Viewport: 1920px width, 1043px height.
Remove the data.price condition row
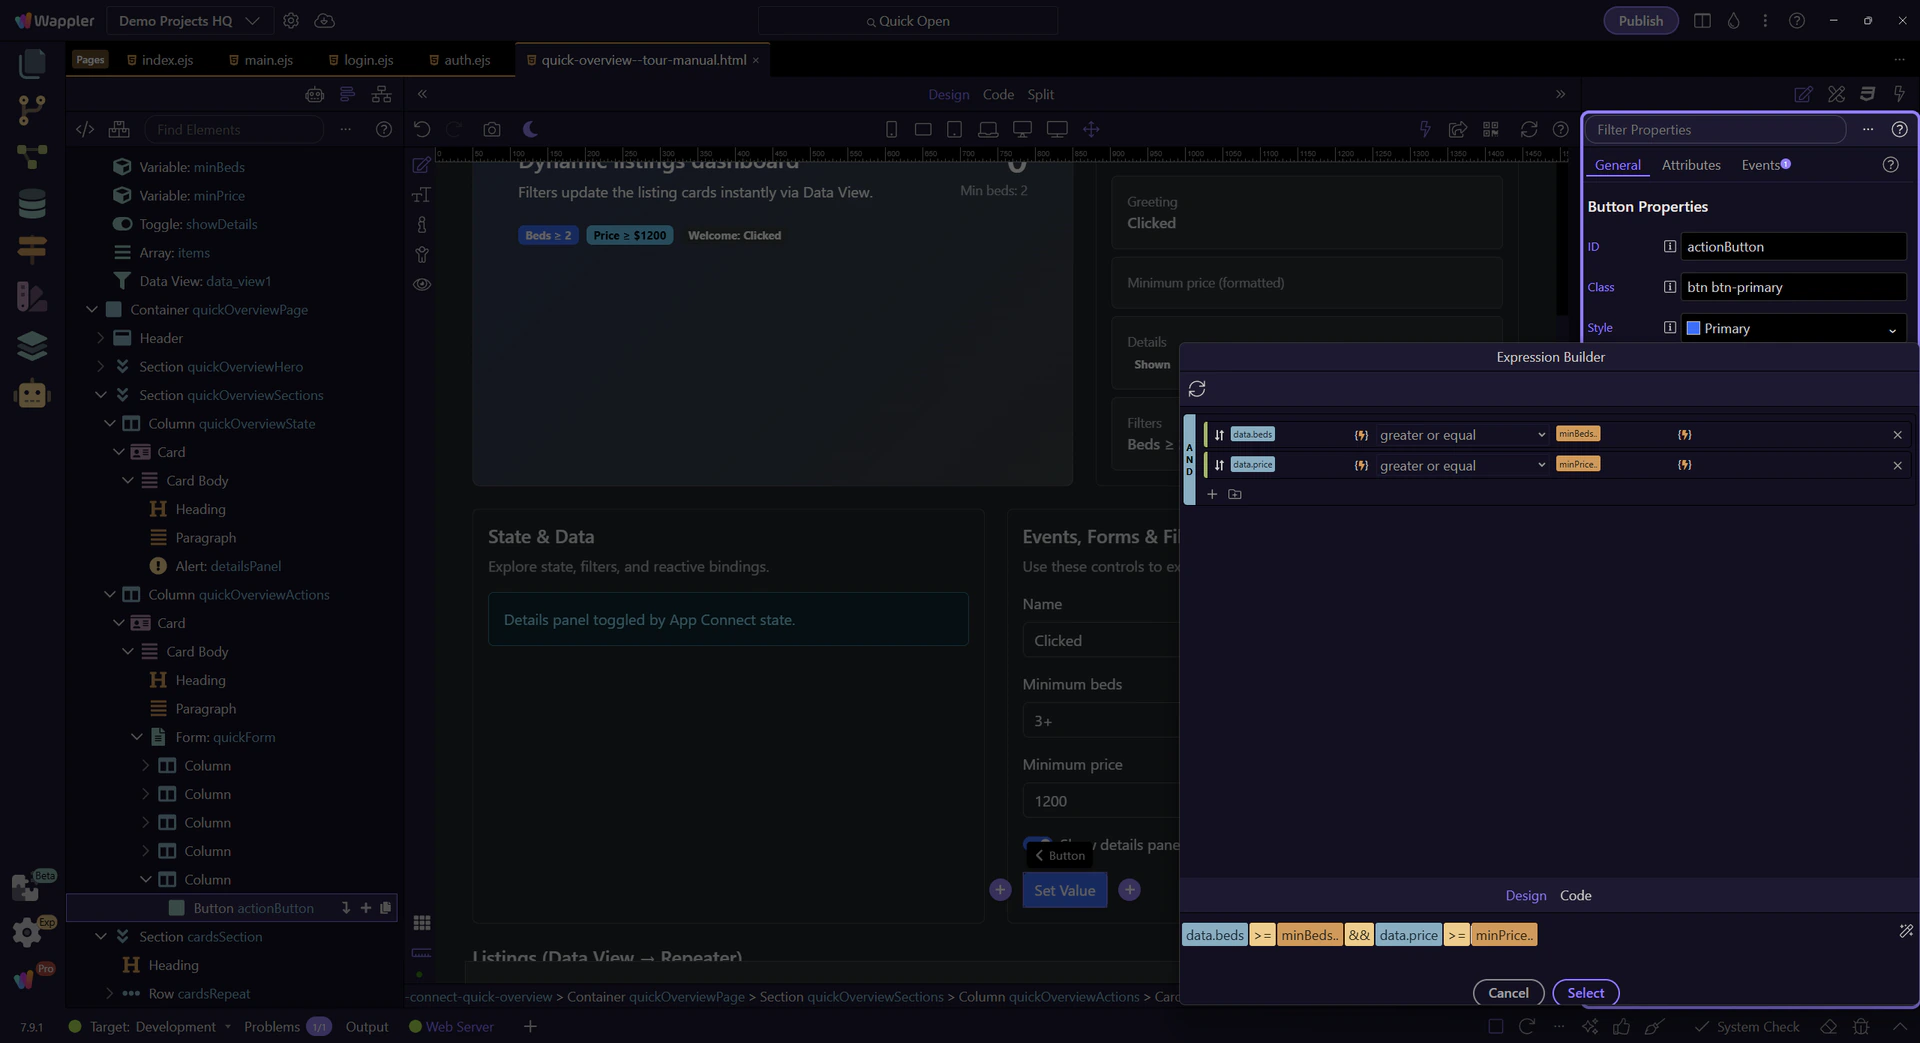[x=1897, y=466]
